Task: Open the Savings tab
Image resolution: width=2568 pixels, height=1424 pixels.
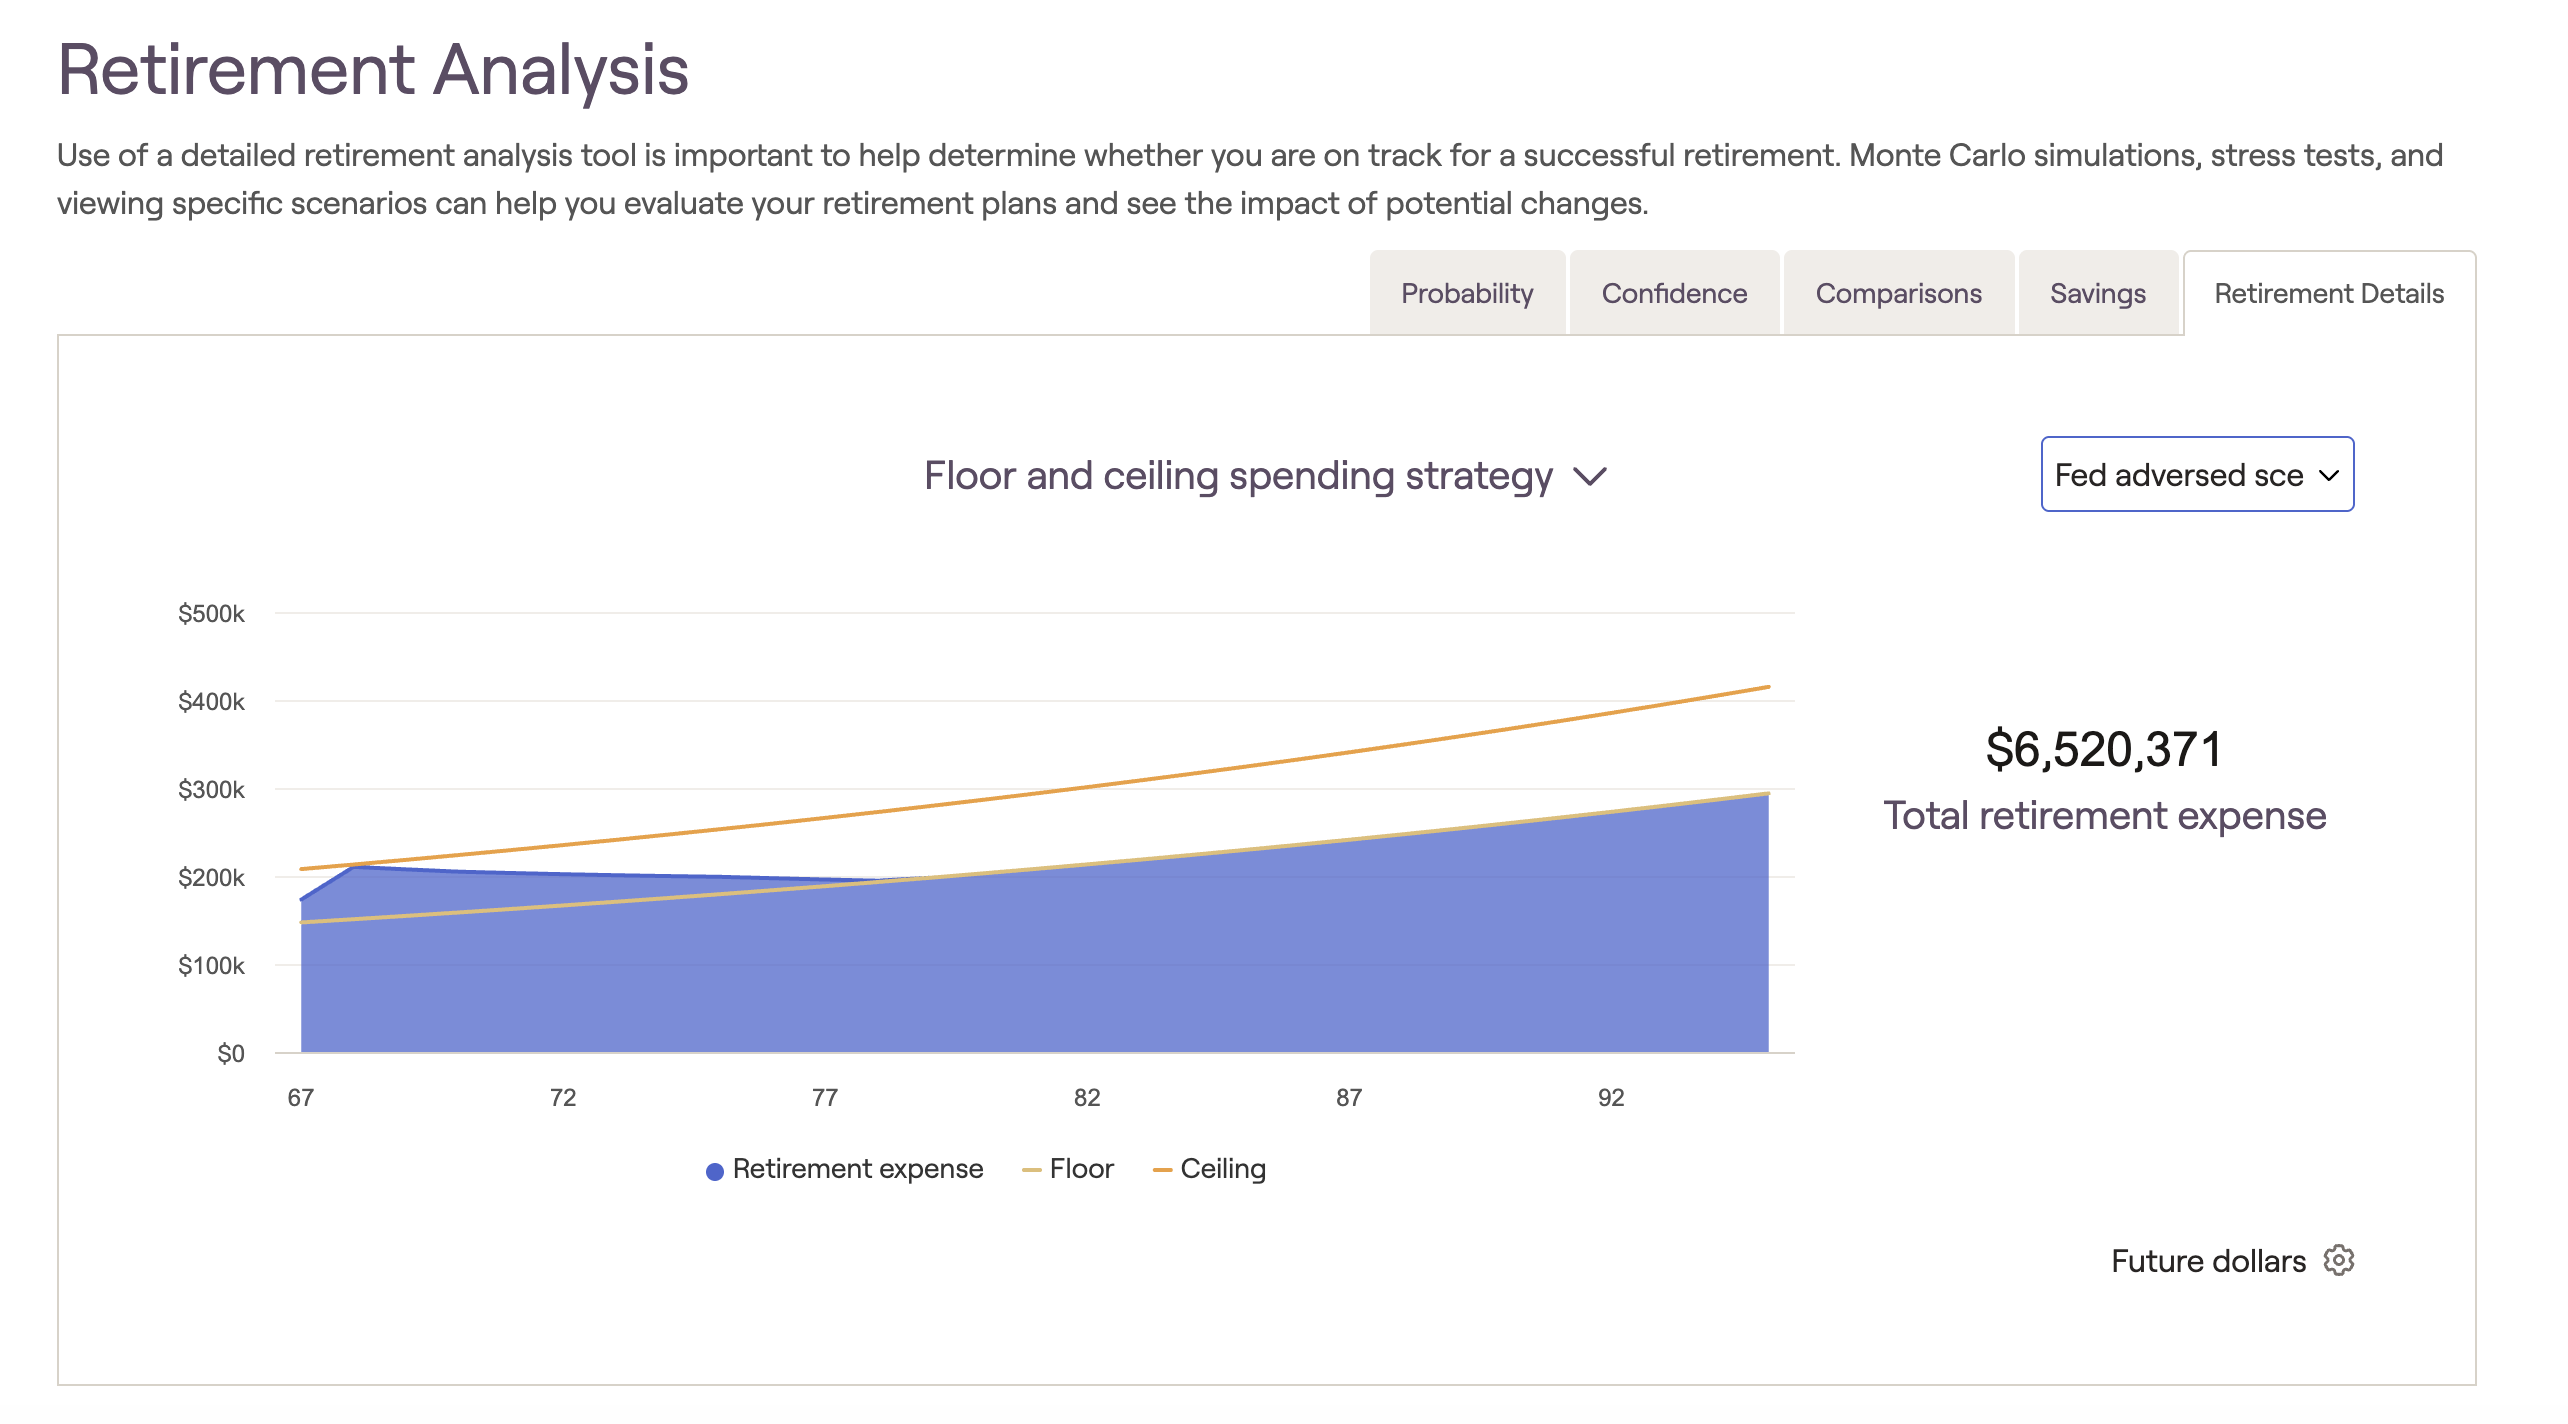Action: coord(2098,293)
